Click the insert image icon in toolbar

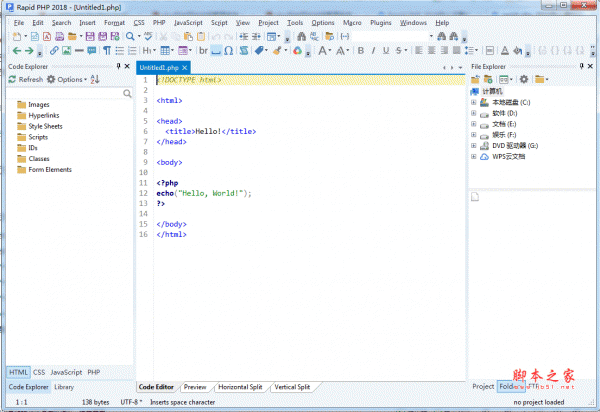pyautogui.click(x=66, y=50)
